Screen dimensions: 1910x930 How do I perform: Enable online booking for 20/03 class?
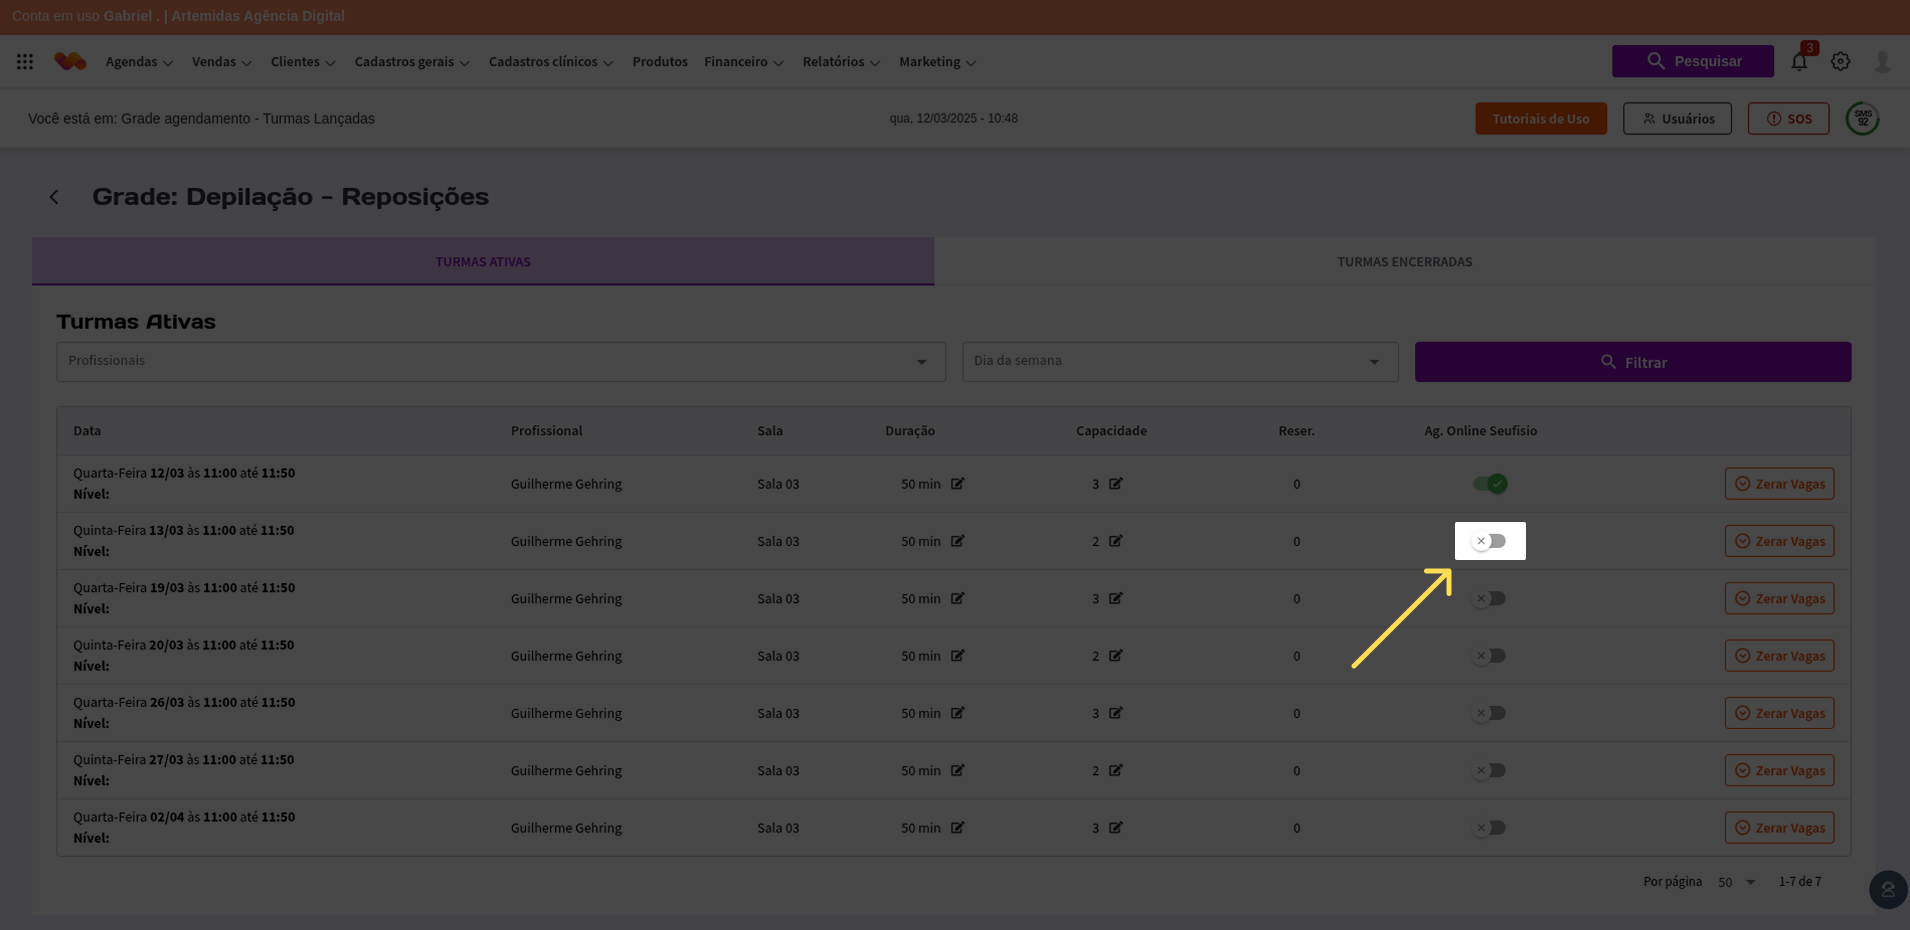1489,656
